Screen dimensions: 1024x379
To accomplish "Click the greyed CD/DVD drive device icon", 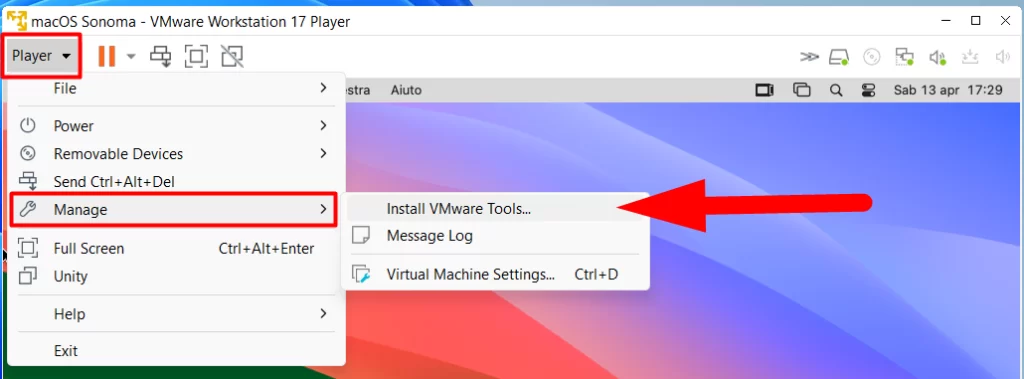I will (871, 58).
